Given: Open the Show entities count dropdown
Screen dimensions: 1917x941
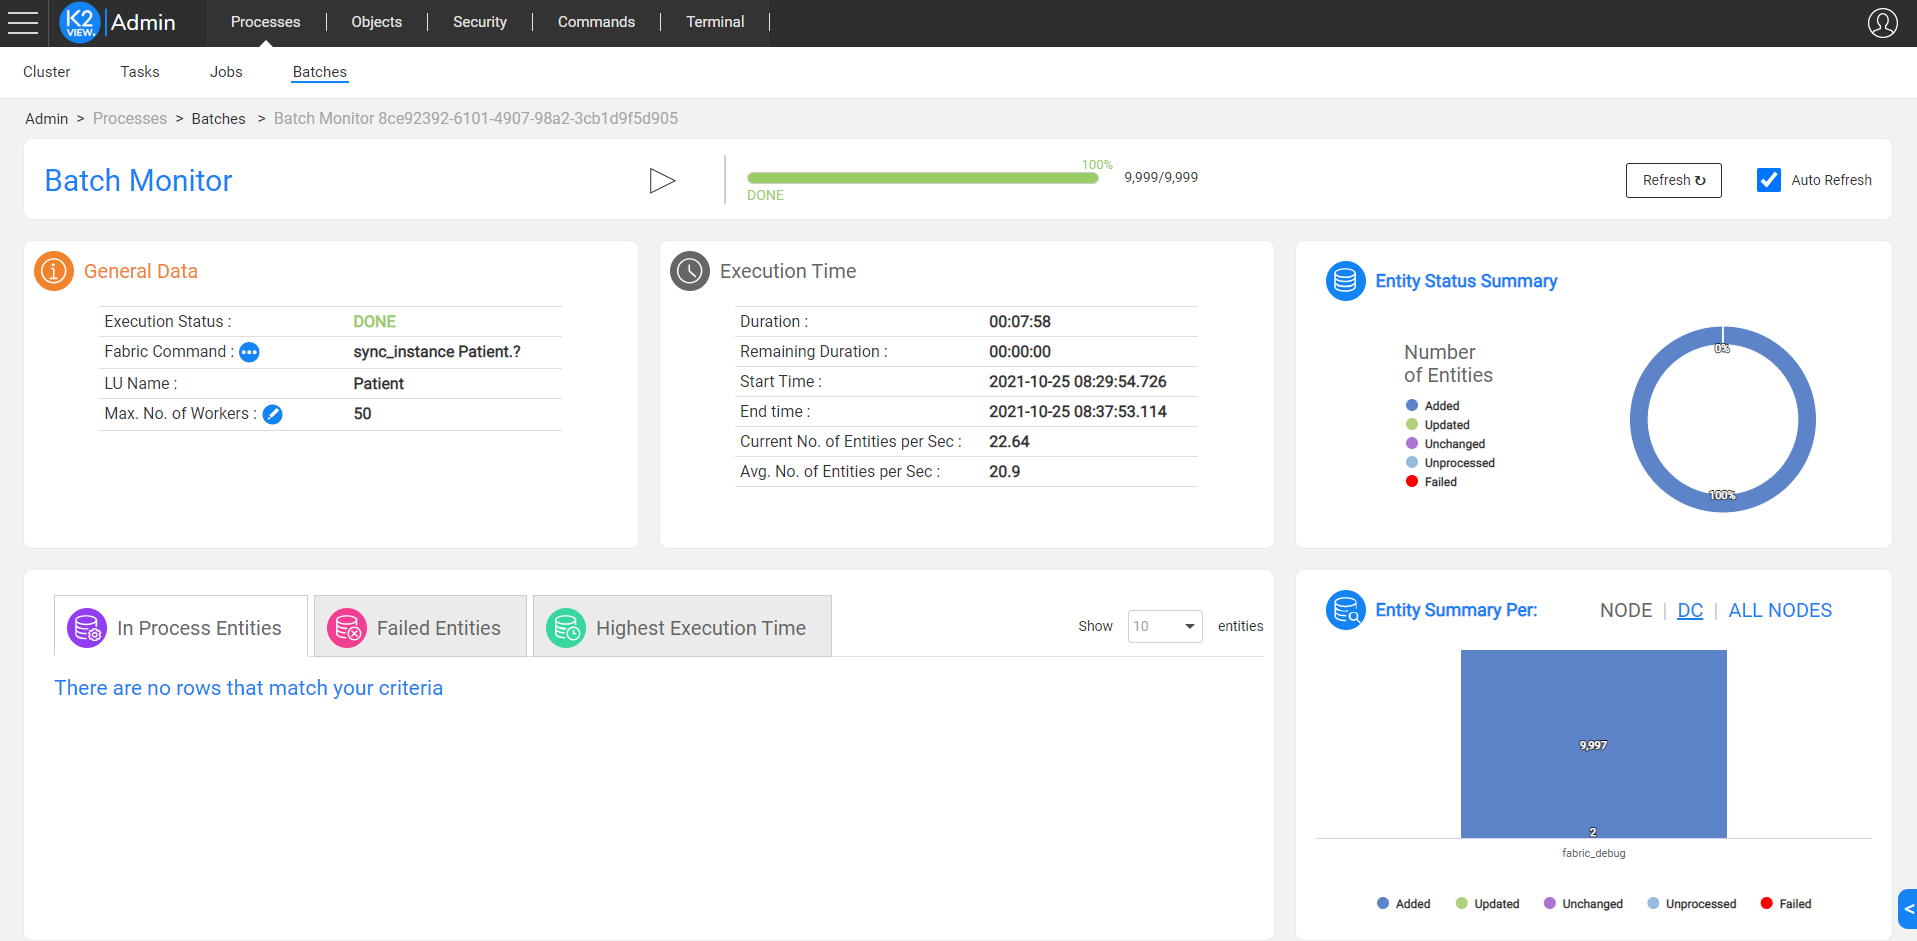Looking at the screenshot, I should coord(1164,626).
